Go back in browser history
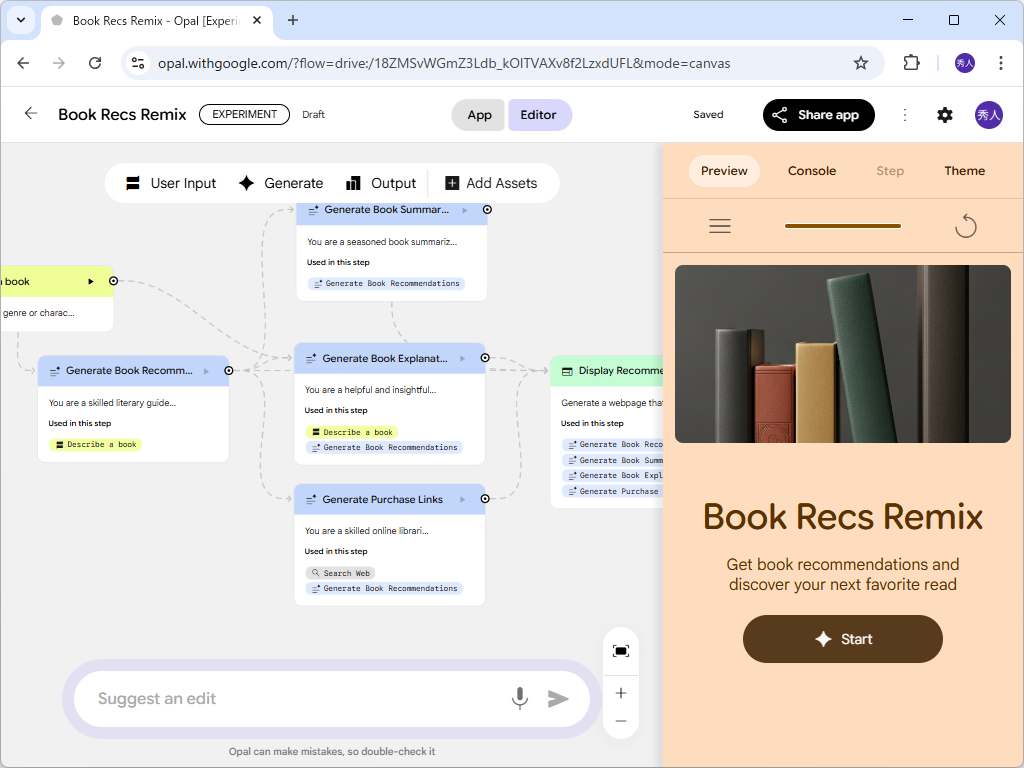This screenshot has width=1024, height=768. point(24,63)
